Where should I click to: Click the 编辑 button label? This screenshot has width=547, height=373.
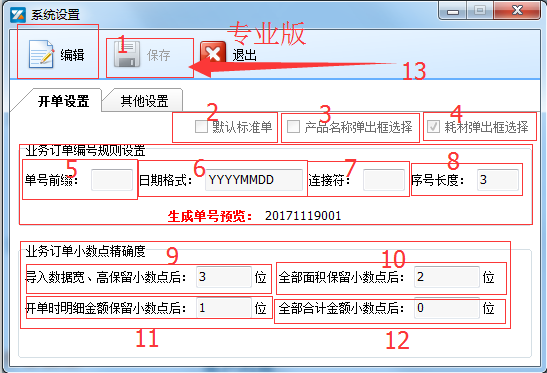tap(72, 55)
